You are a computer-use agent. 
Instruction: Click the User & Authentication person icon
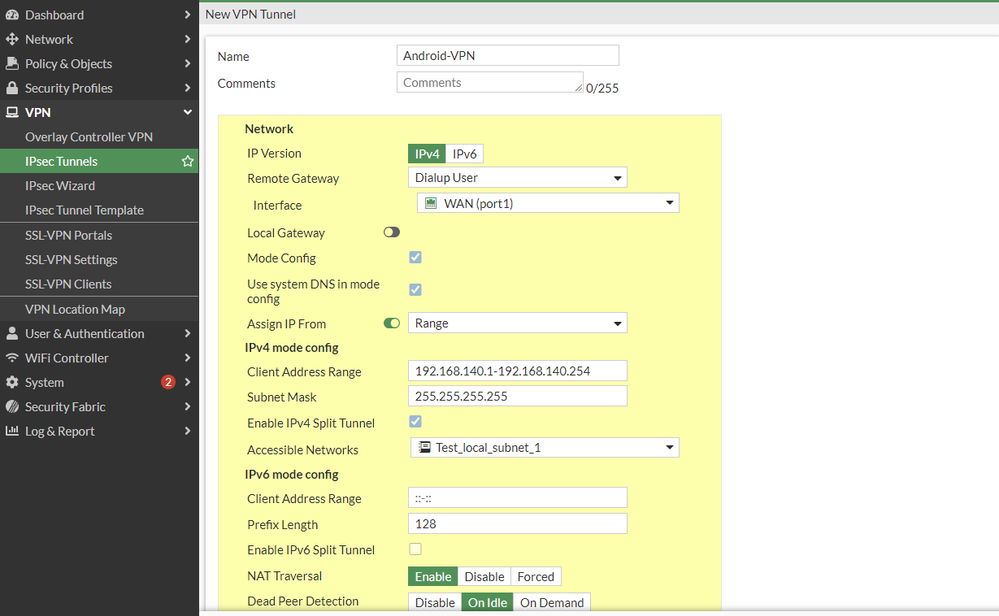point(12,333)
